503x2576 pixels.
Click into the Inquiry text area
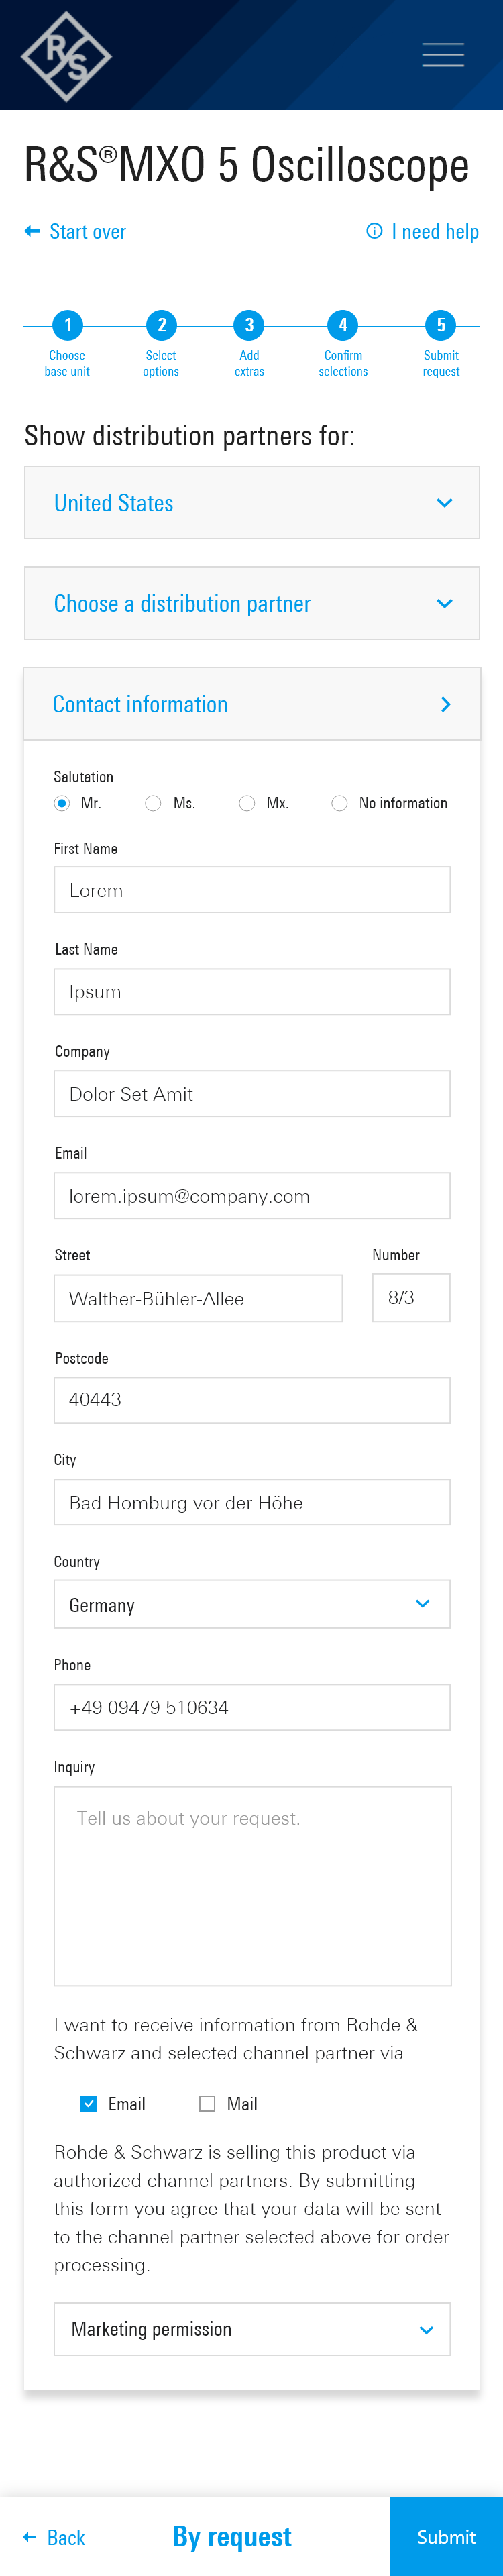(252, 1886)
